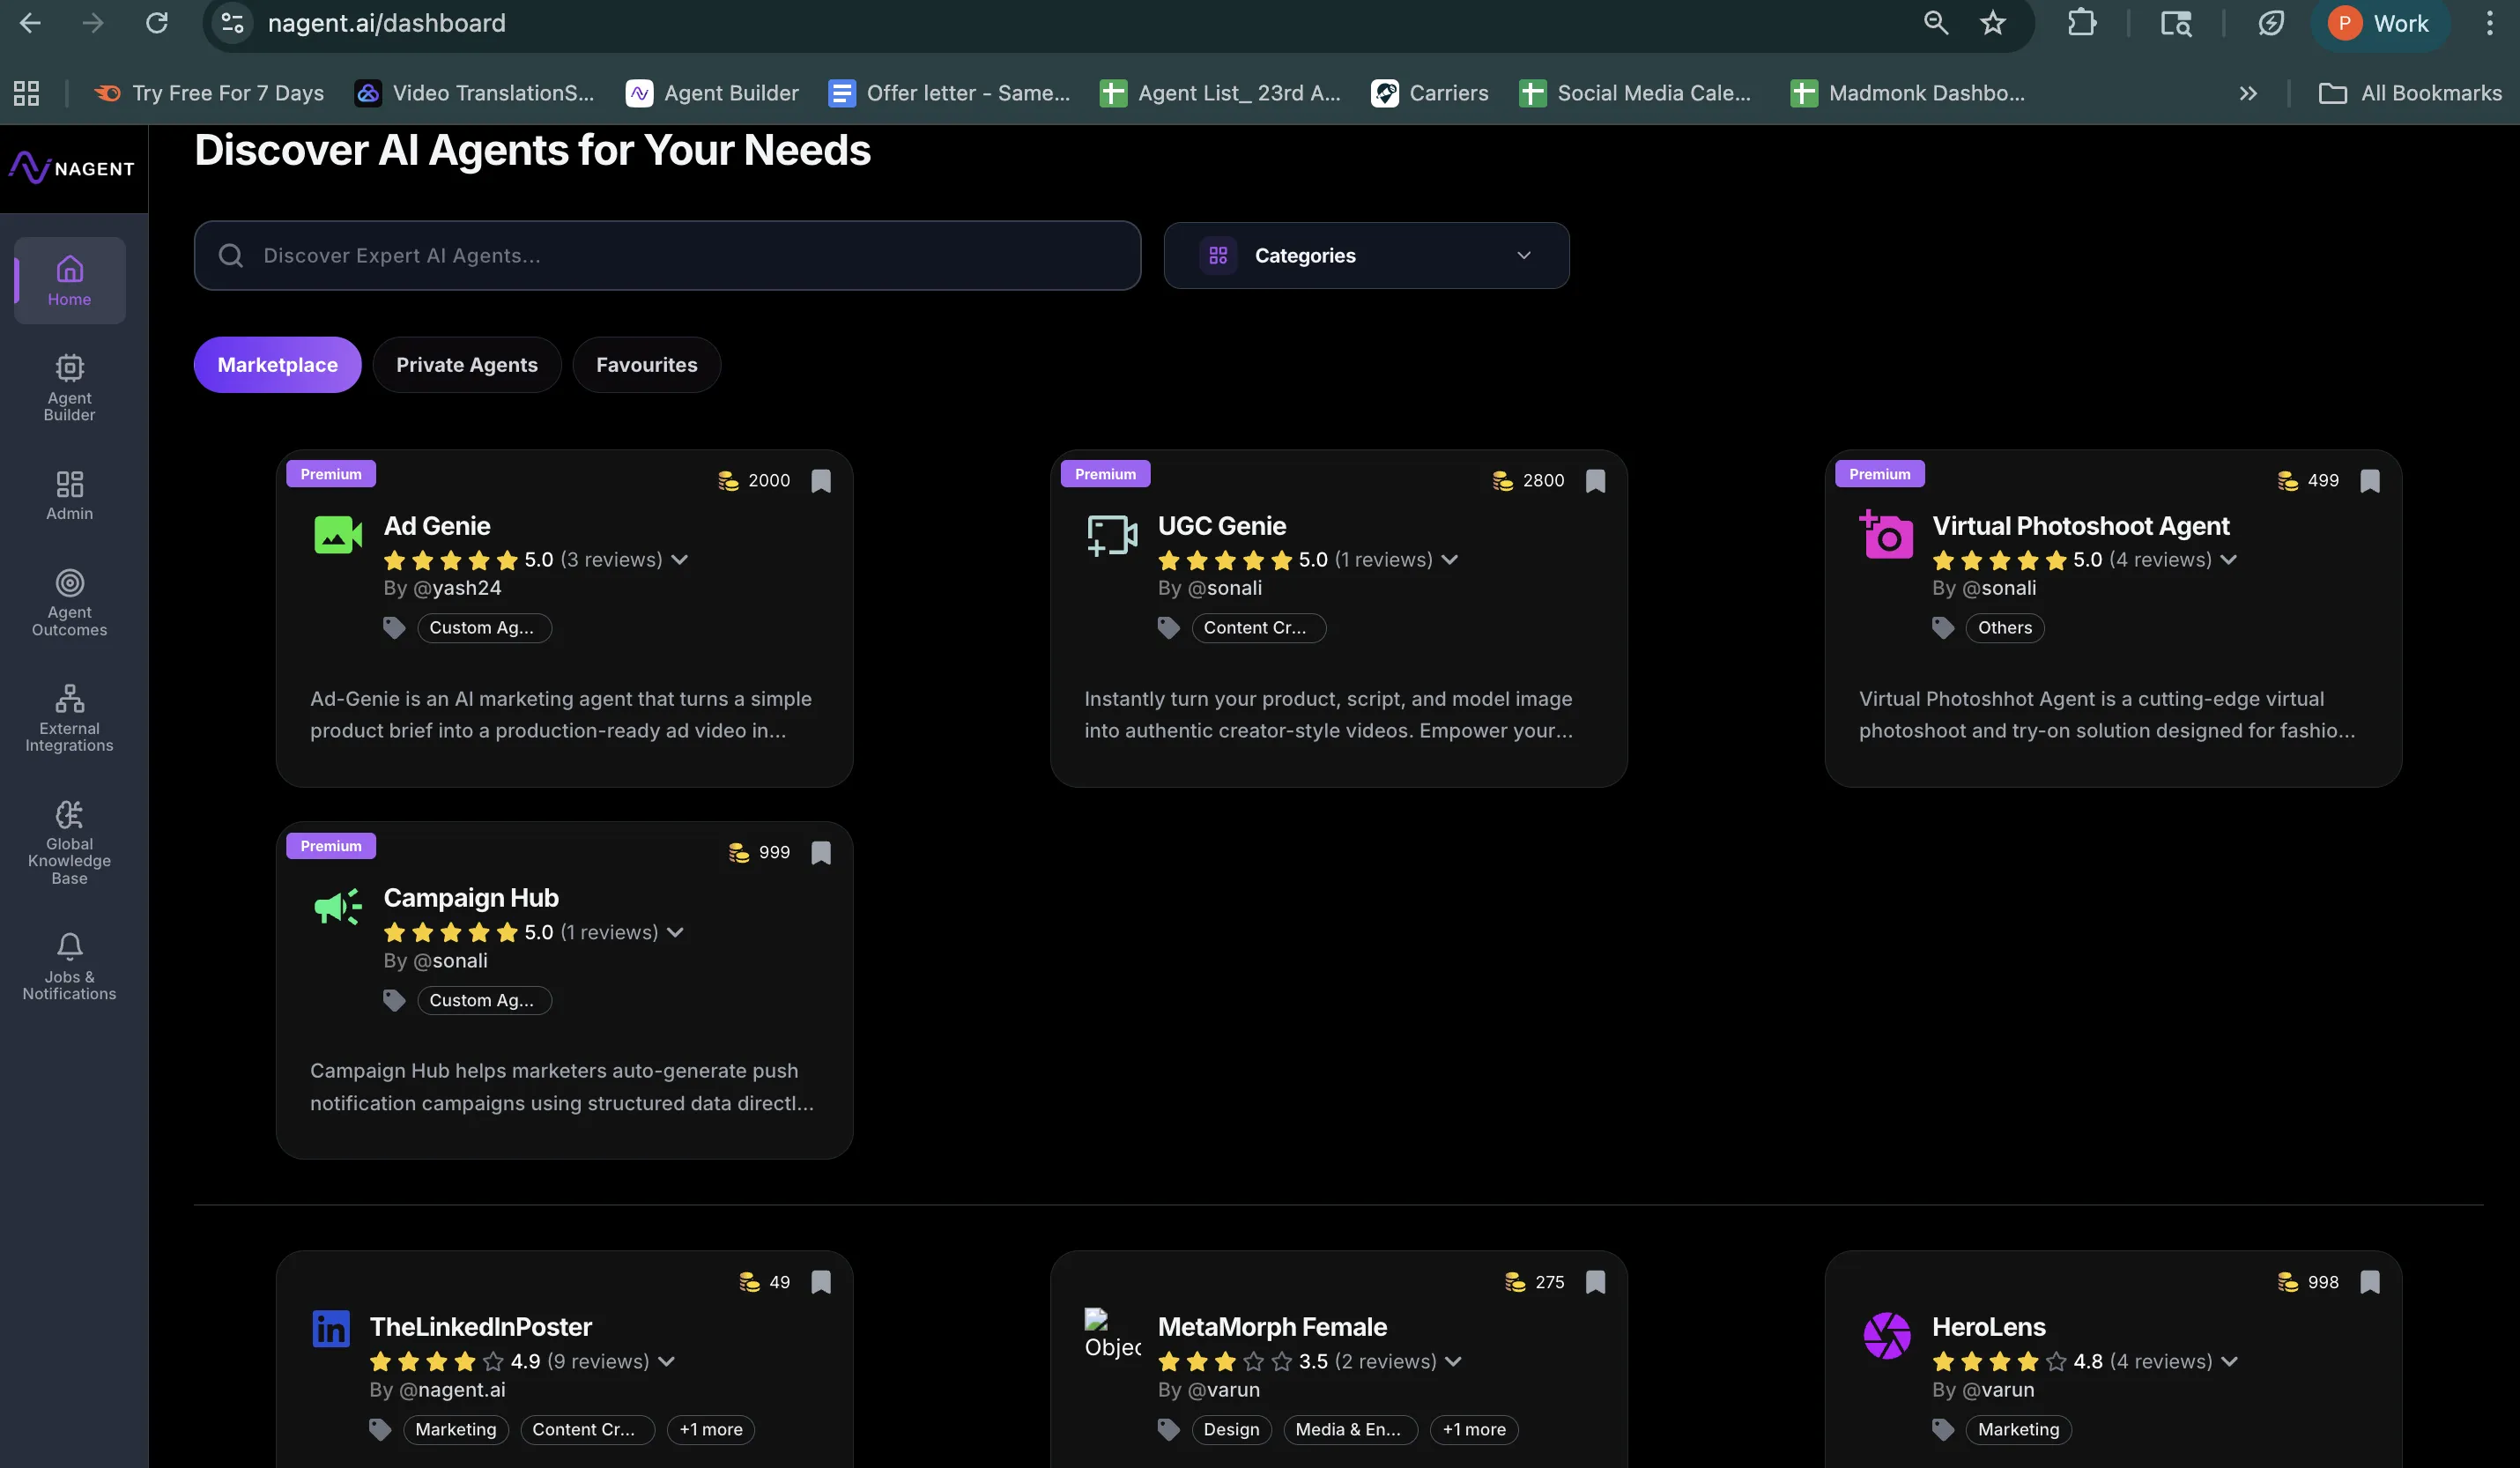The image size is (2520, 1468).
Task: Open Jobs & Notifications bell icon
Action: (69, 946)
